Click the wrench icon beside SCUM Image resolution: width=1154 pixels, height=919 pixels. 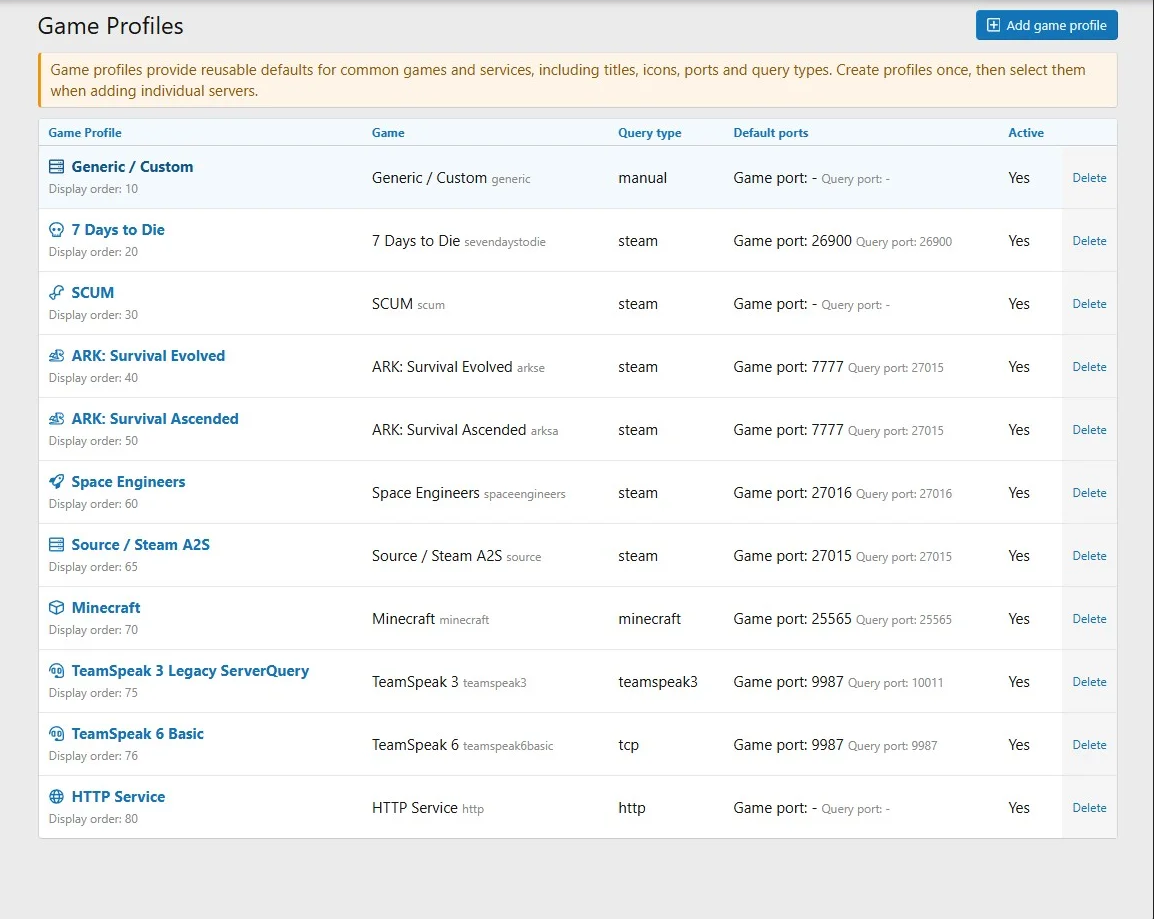coord(56,293)
